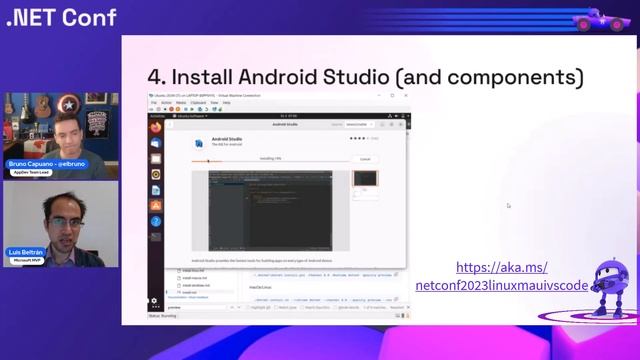The height and width of the screenshot is (360, 640).
Task: Open the Help menu in Virtual Machine Connection
Action: 227,103
